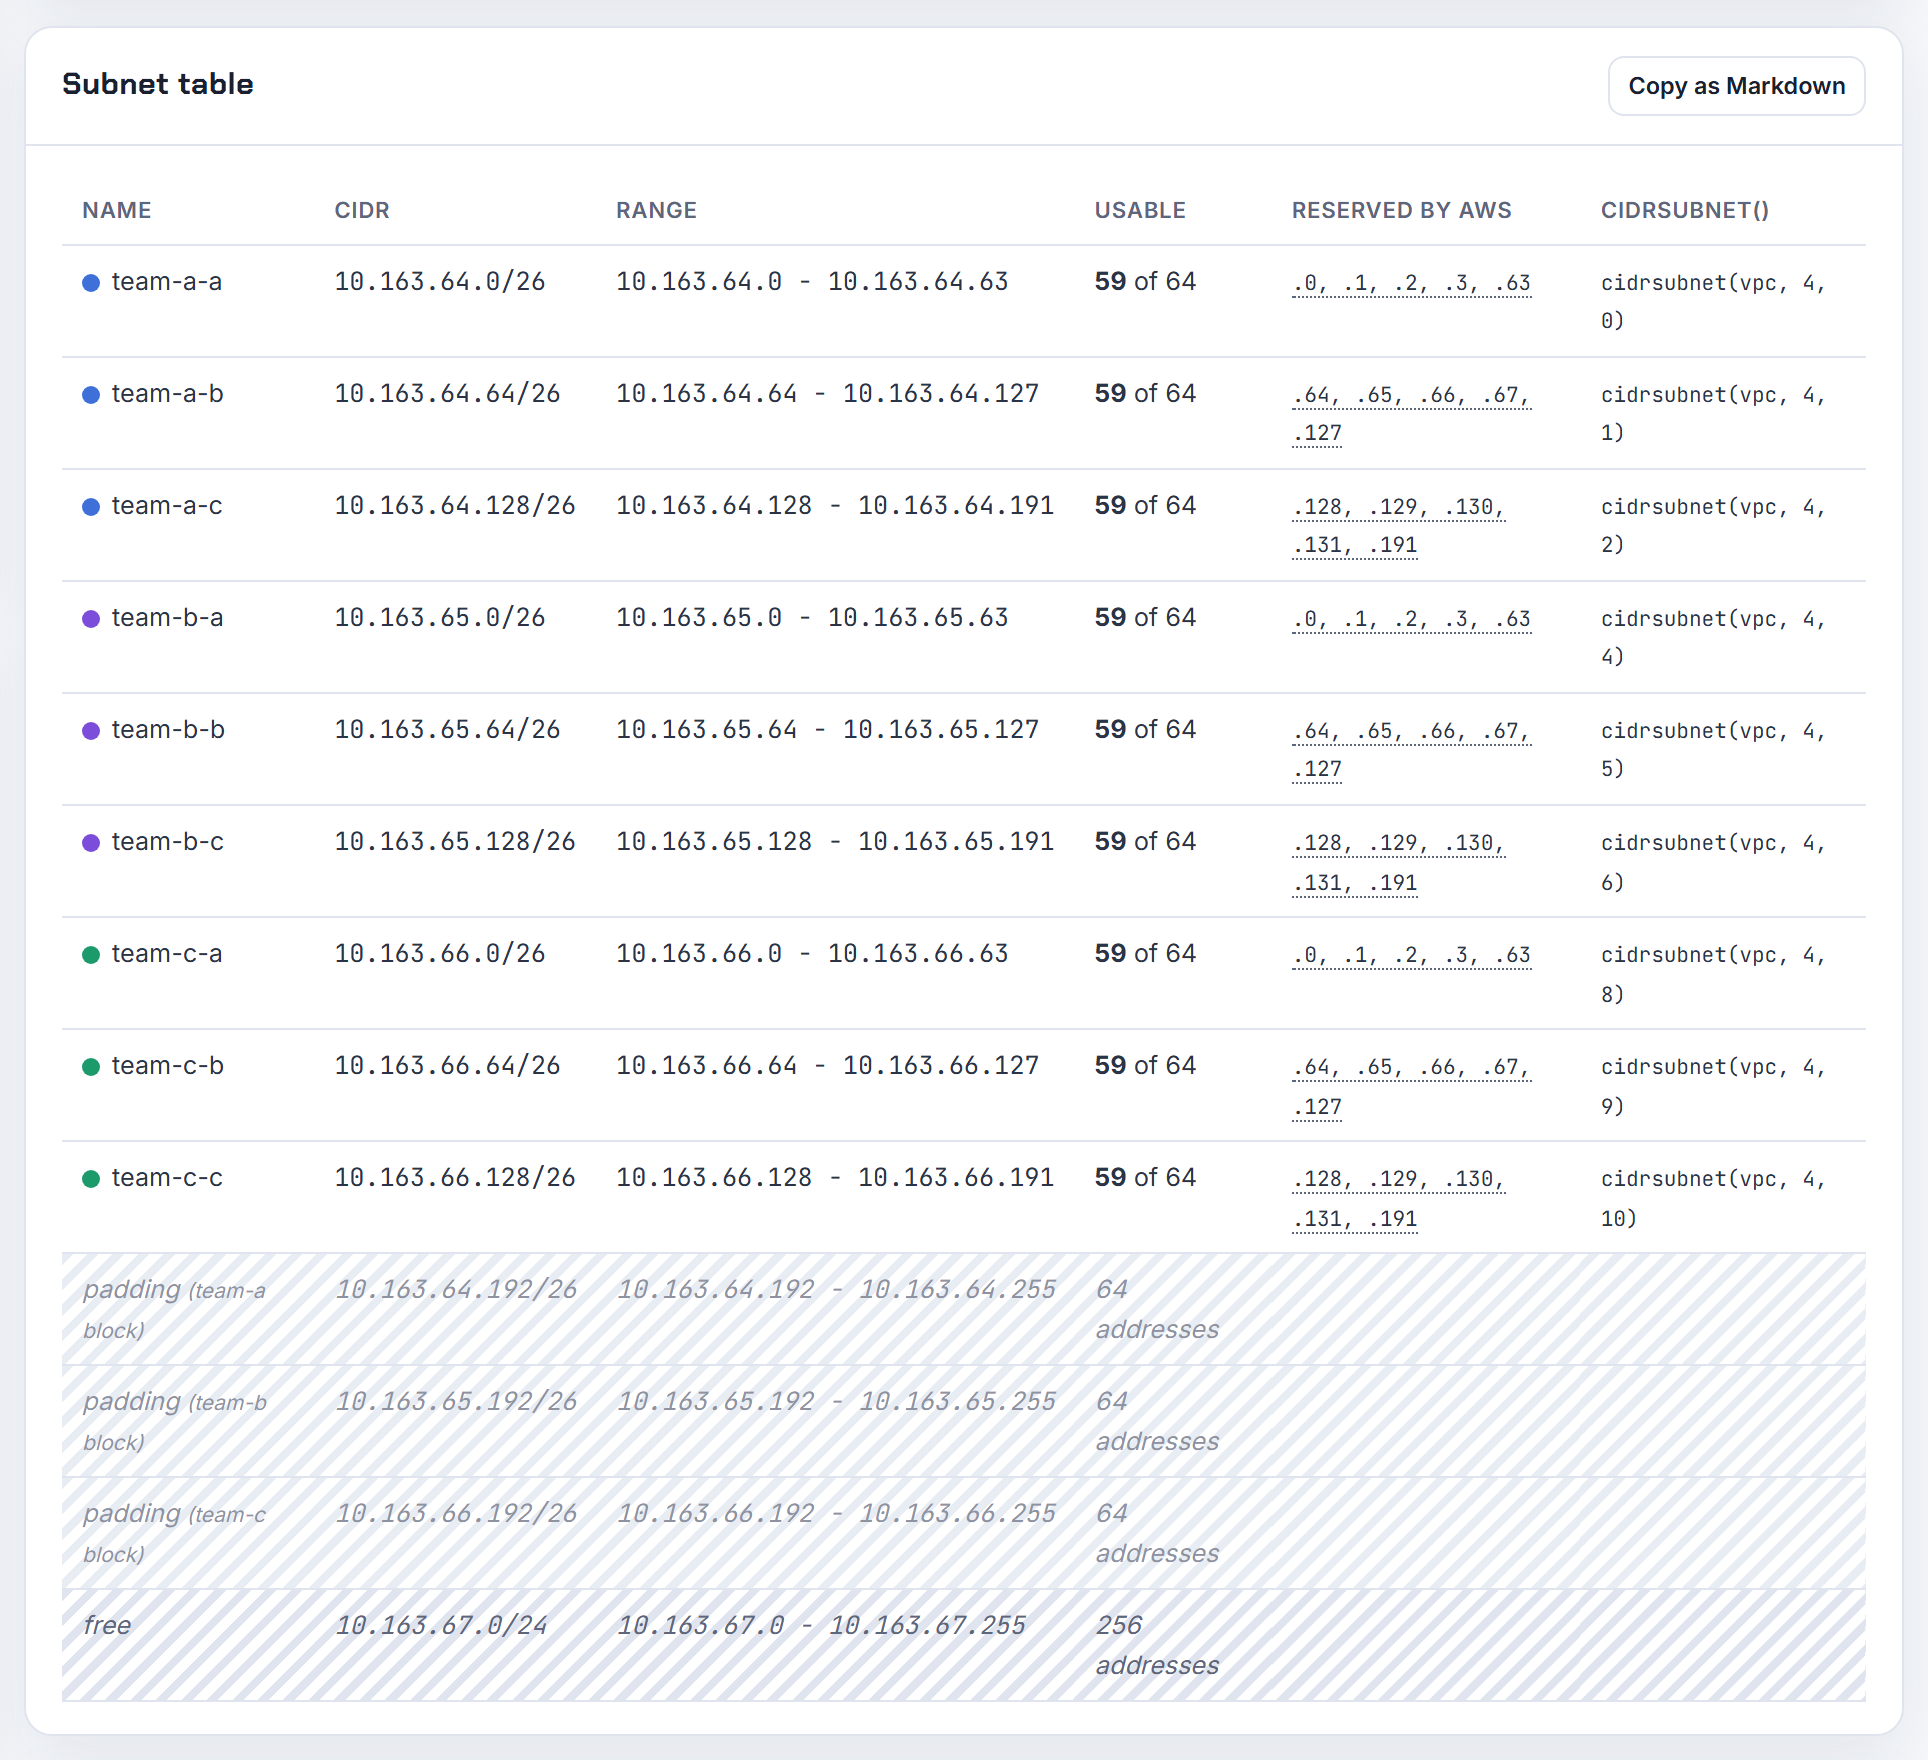Click CIDR cell 10.163.64.128/26
Image resolution: width=1928 pixels, height=1760 pixels.
pos(455,506)
